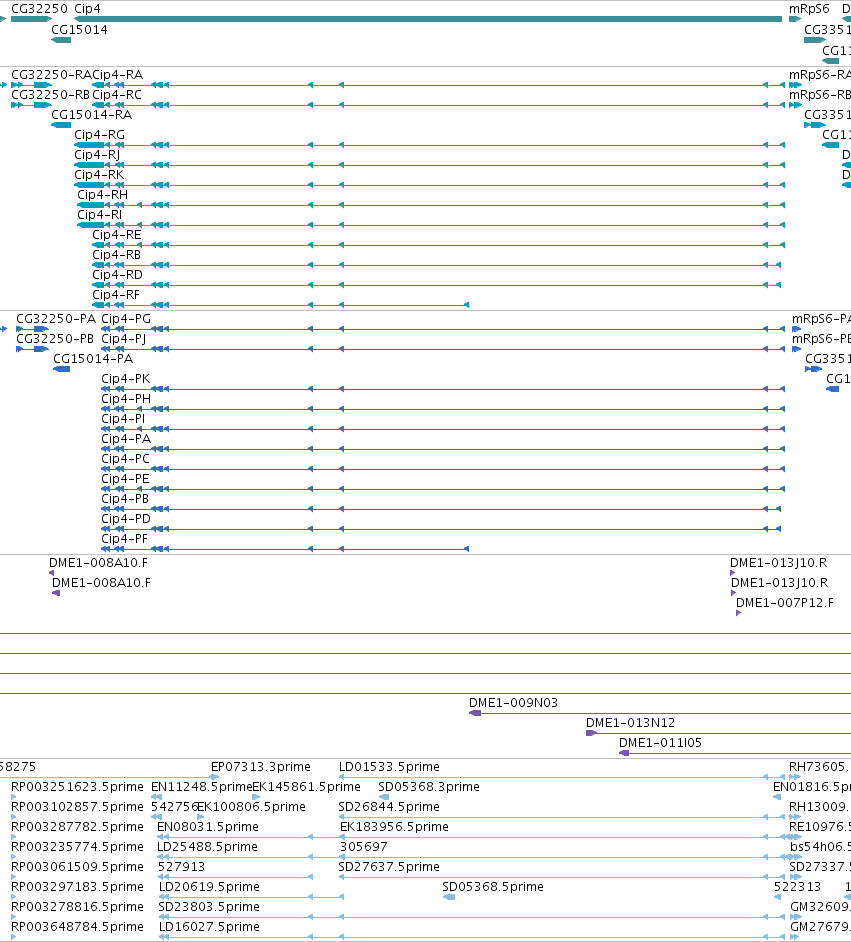The height and width of the screenshot is (942, 851).
Task: Click the long Cip4 gene bar glyph
Action: coord(428,19)
